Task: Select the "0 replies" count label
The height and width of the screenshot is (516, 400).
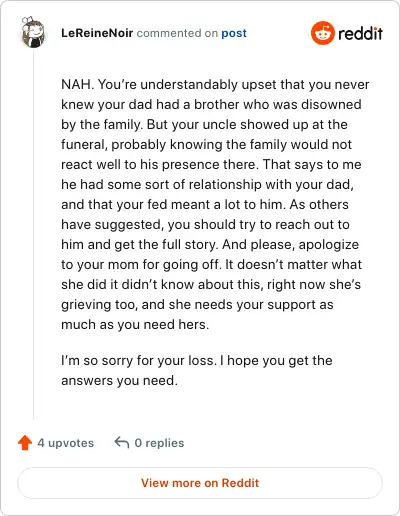Action: click(159, 443)
